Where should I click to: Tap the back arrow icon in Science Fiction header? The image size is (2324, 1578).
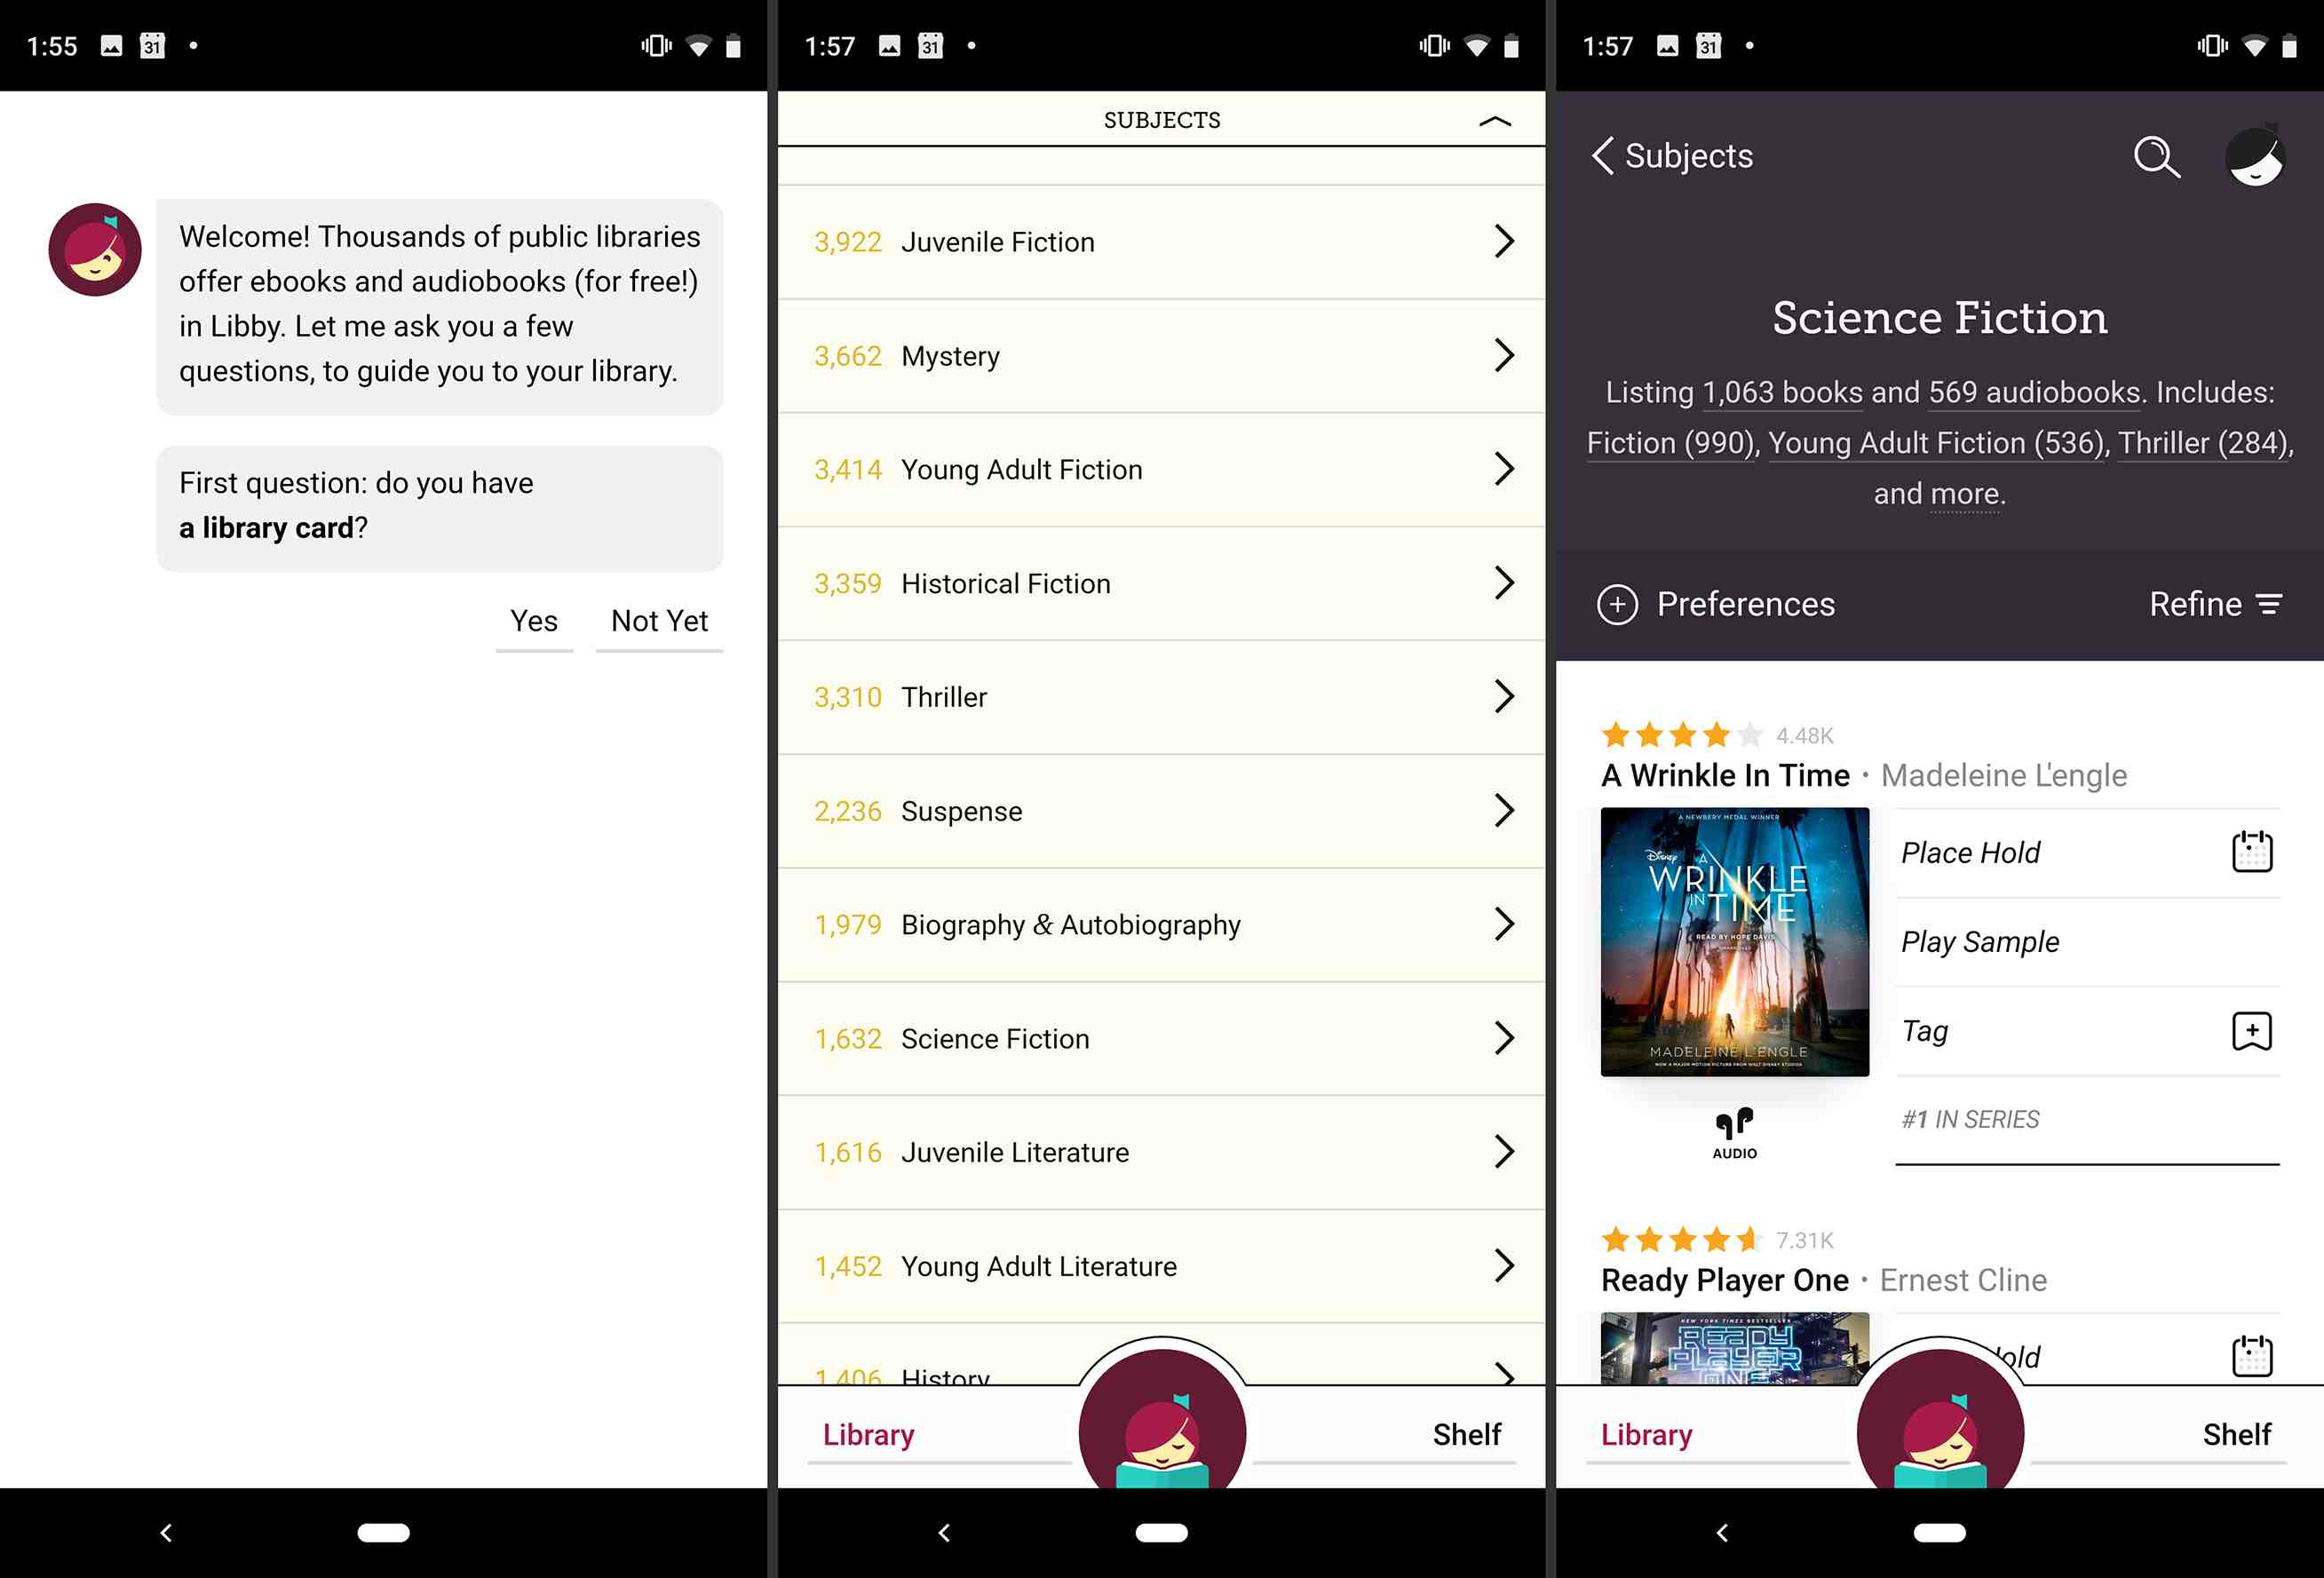1604,155
